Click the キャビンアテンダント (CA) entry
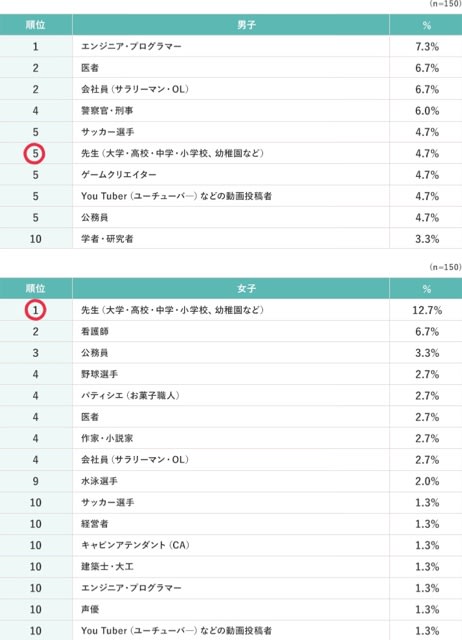 click(x=135, y=545)
